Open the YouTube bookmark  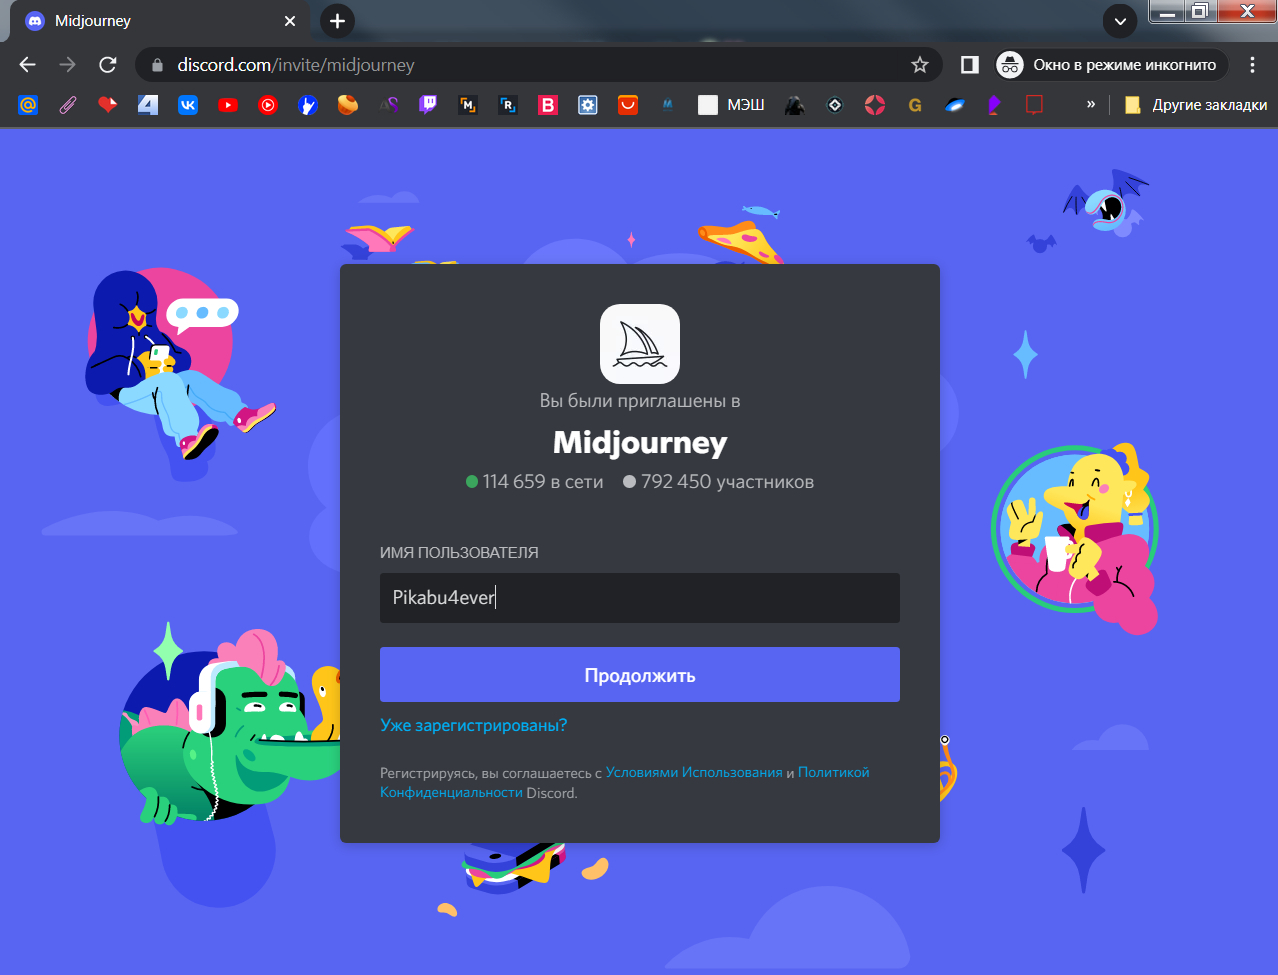(228, 104)
